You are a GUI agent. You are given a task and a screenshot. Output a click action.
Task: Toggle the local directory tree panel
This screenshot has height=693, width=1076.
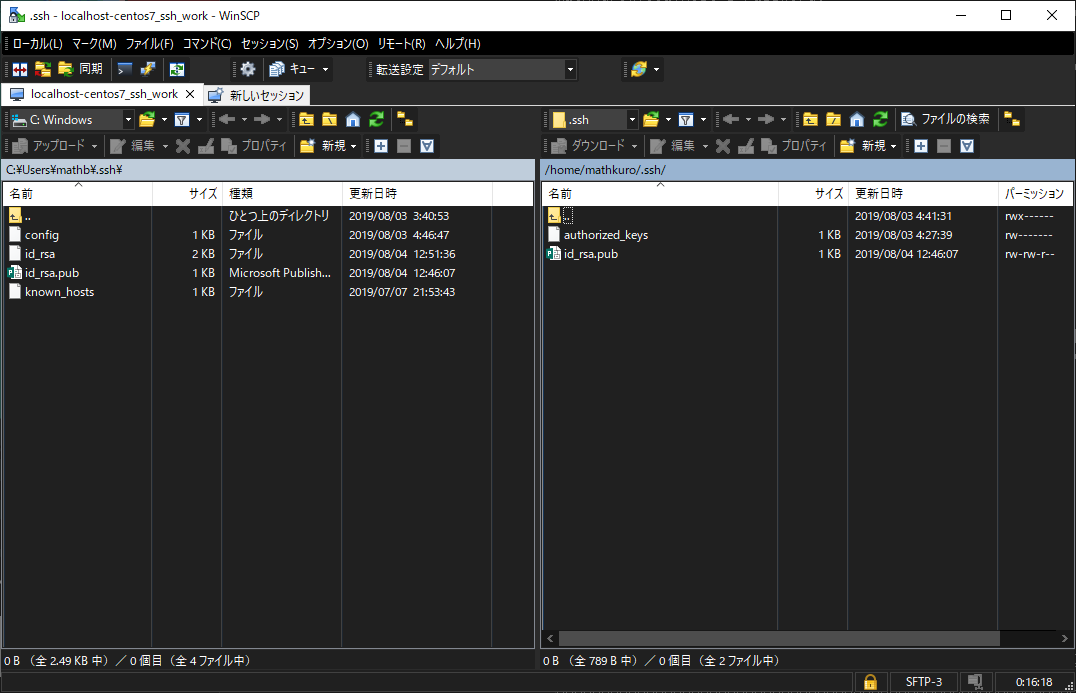[x=405, y=120]
